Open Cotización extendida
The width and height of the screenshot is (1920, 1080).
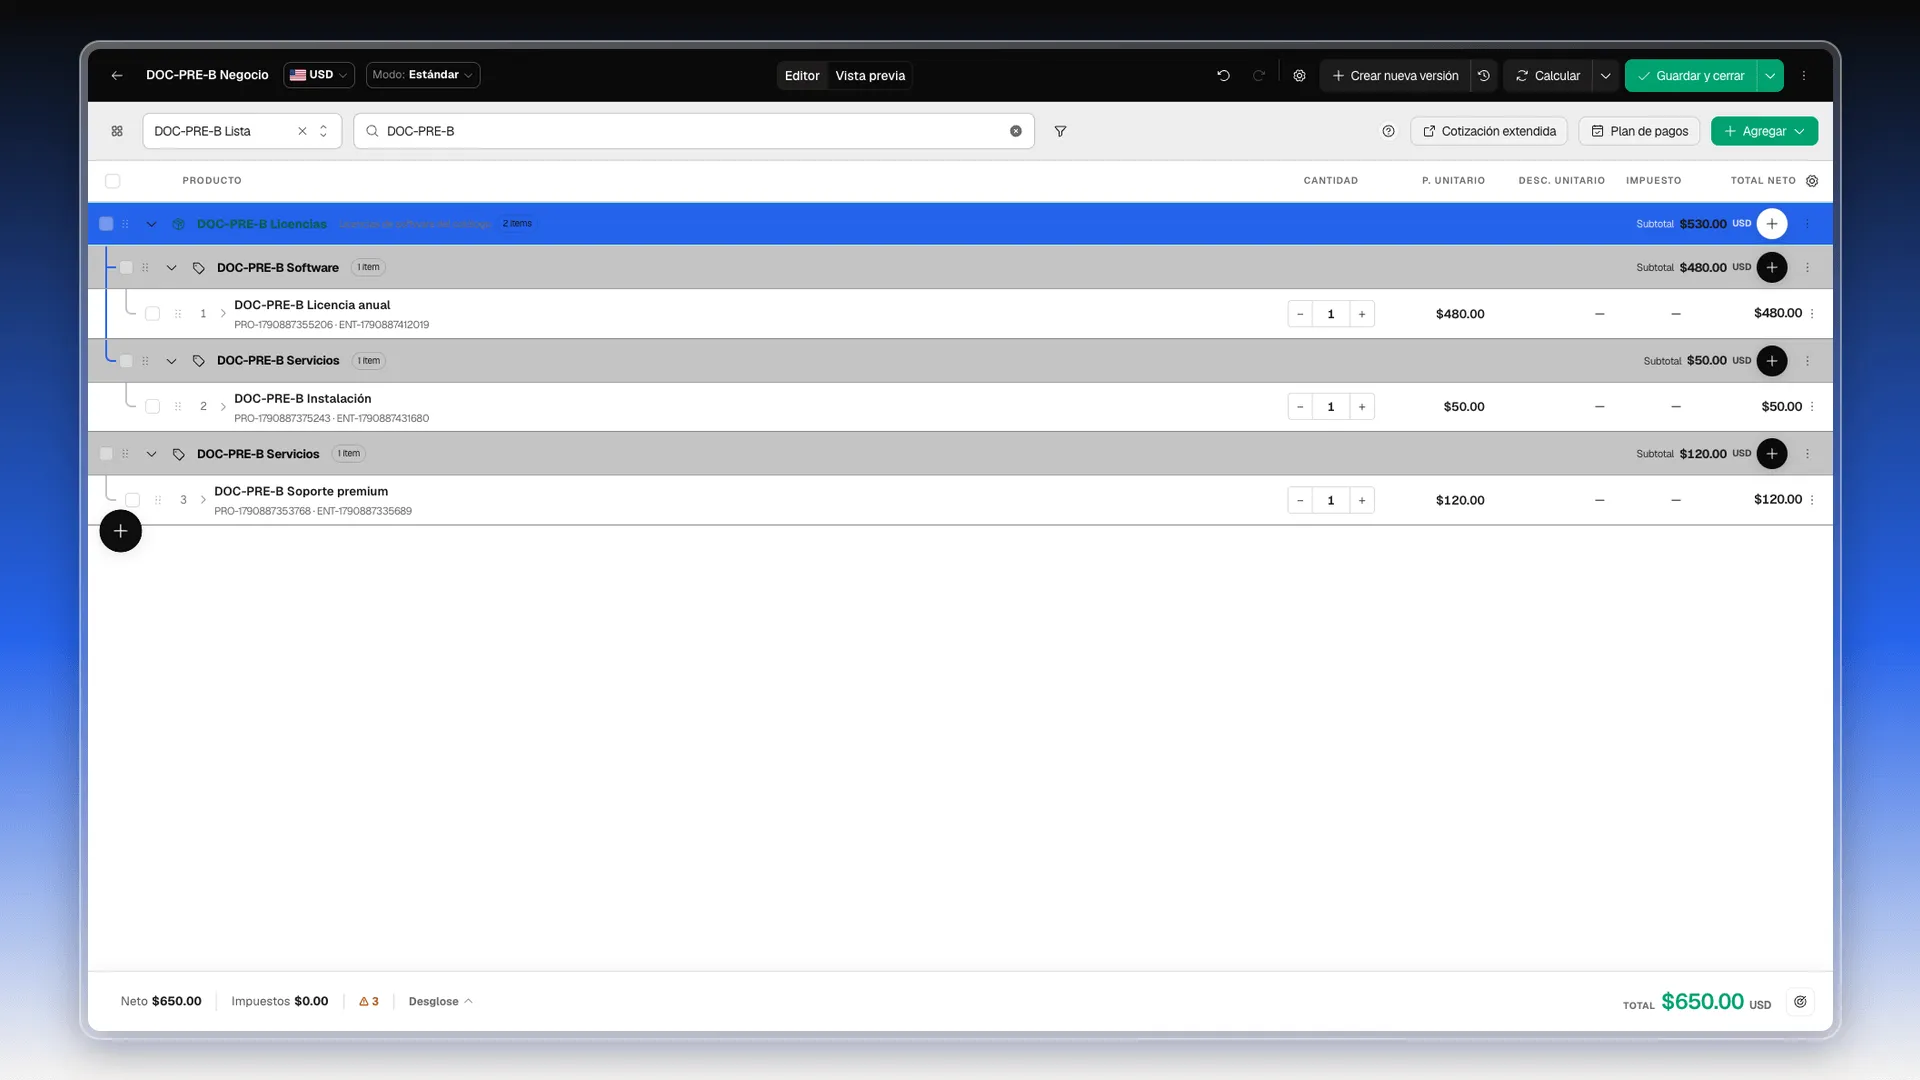pyautogui.click(x=1489, y=131)
